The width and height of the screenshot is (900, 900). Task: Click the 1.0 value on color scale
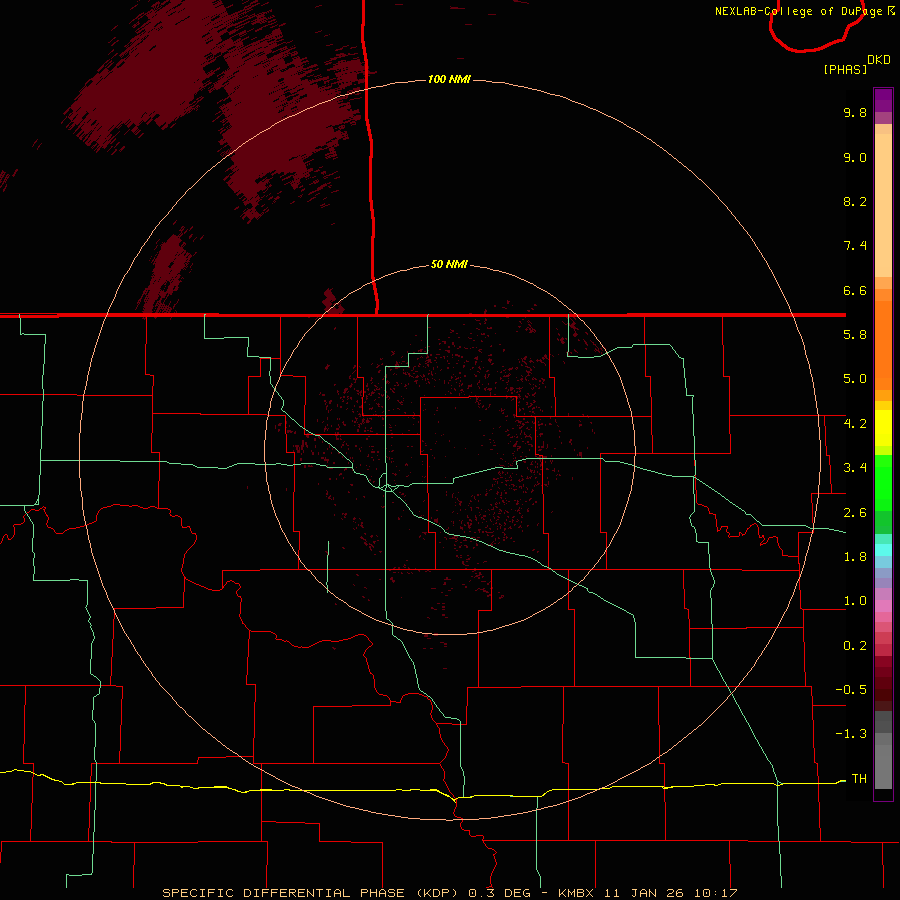855,601
